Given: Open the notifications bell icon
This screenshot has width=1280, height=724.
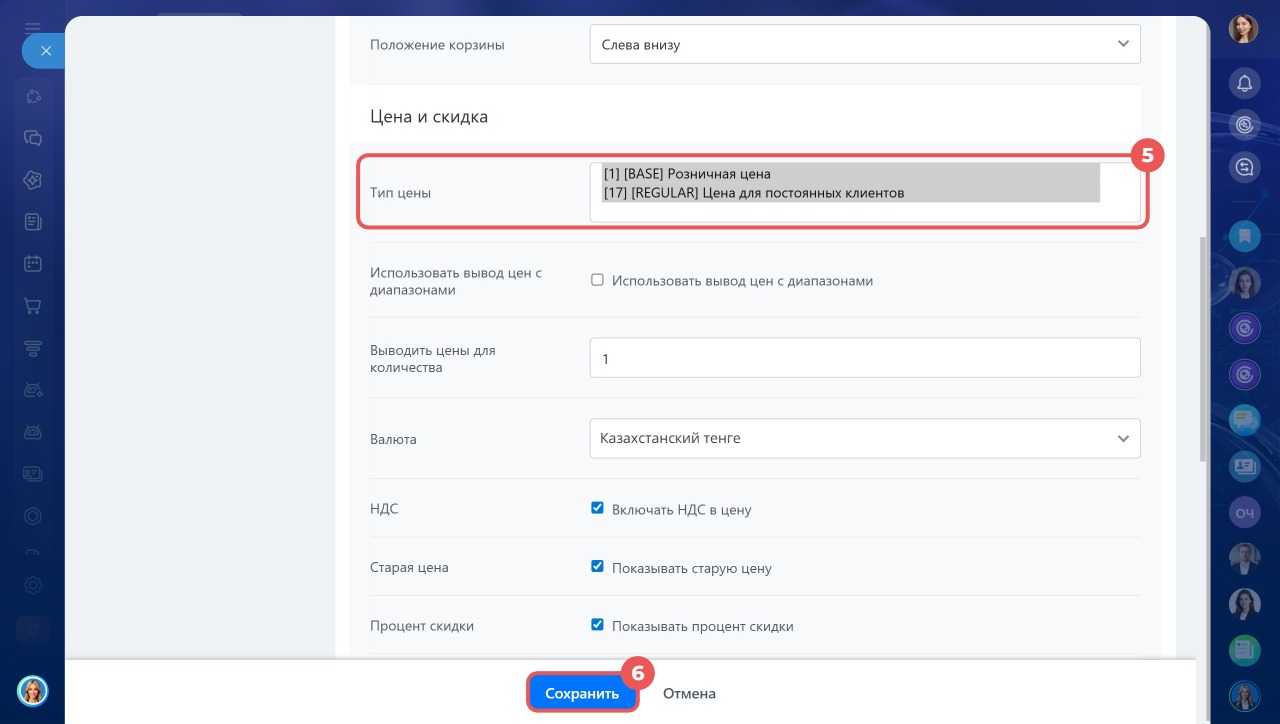Looking at the screenshot, I should click(x=1244, y=82).
